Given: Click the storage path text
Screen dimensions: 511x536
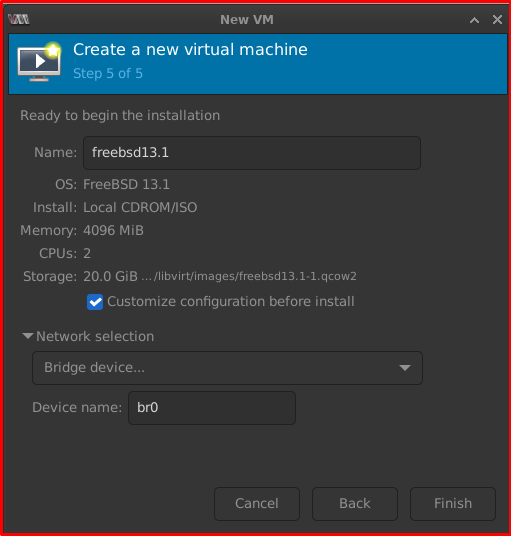Looking at the screenshot, I should point(249,276).
